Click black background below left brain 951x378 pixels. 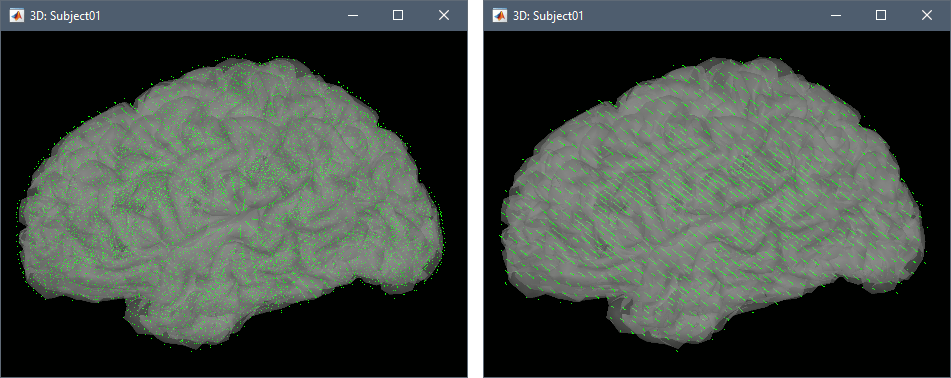tap(234, 363)
